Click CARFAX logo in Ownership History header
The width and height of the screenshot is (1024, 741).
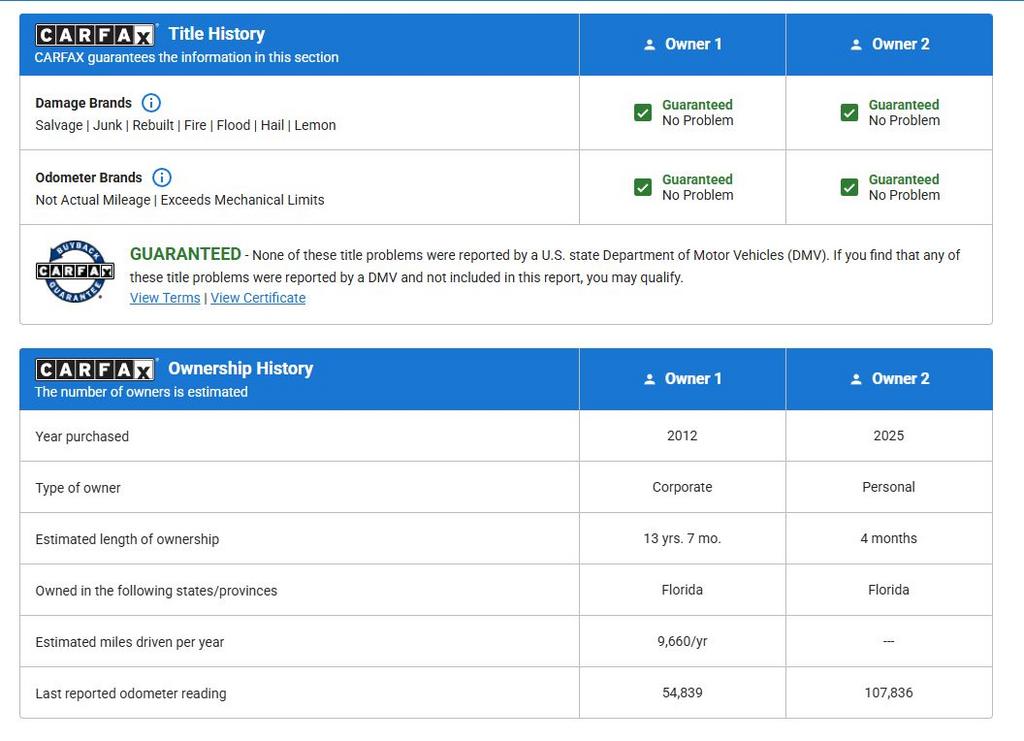coord(95,370)
